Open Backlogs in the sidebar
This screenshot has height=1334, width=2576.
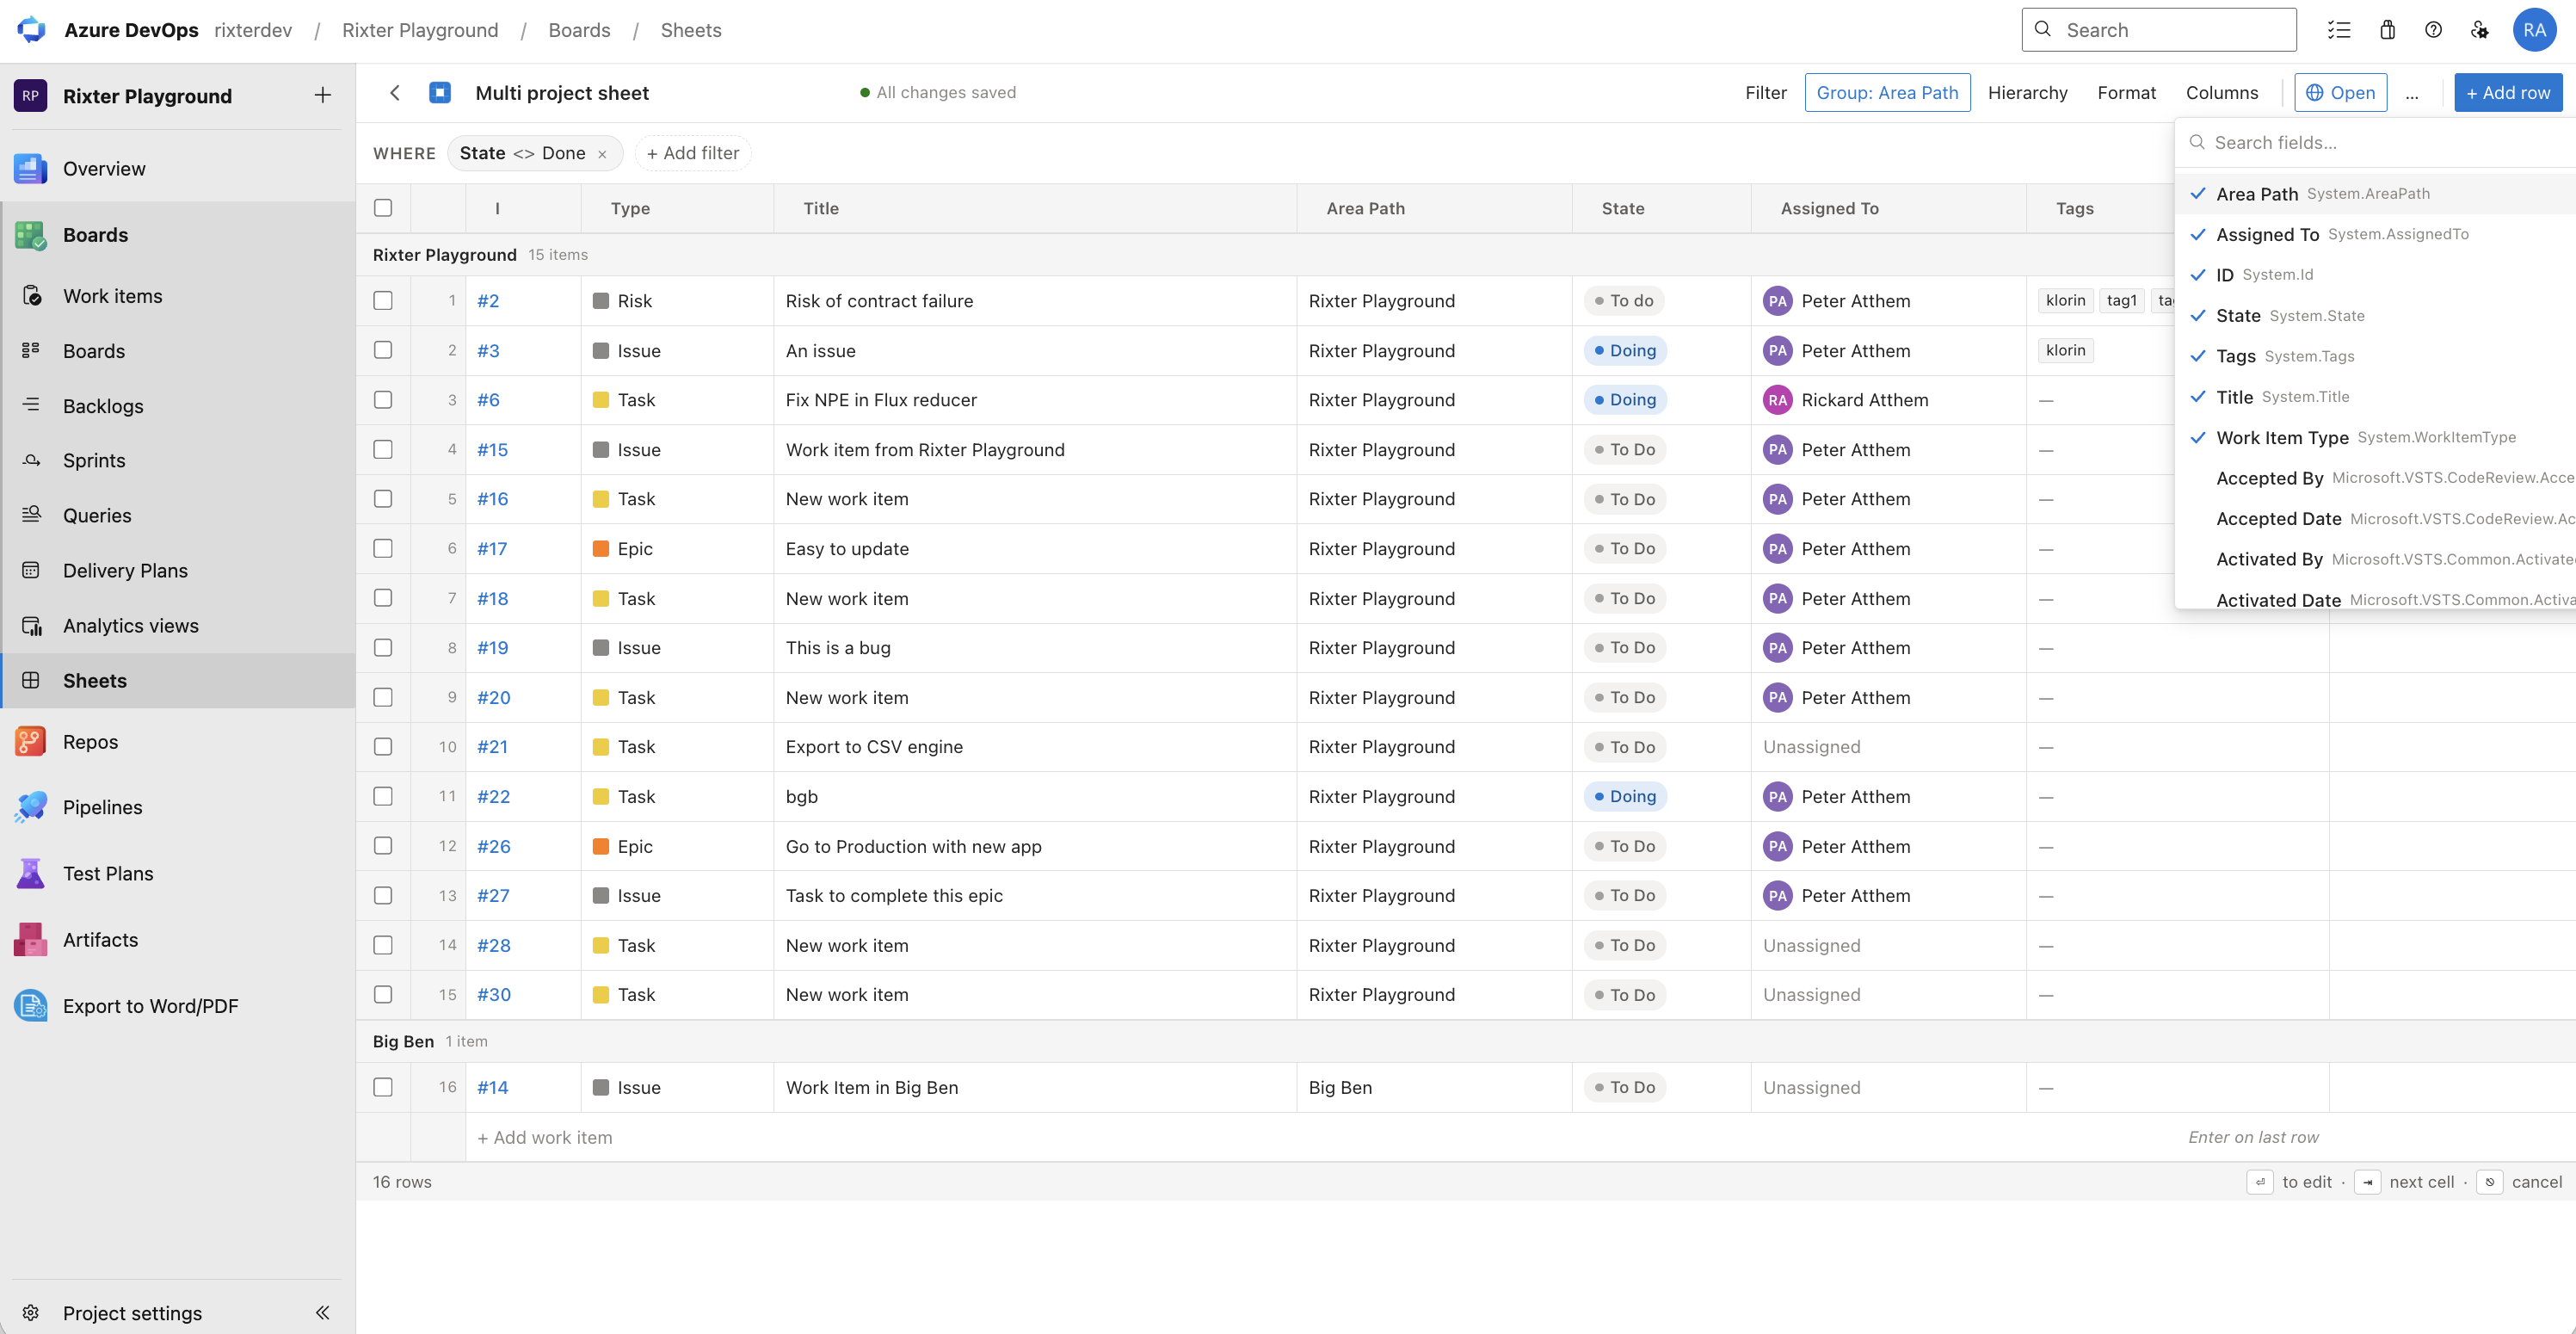[x=178, y=406]
